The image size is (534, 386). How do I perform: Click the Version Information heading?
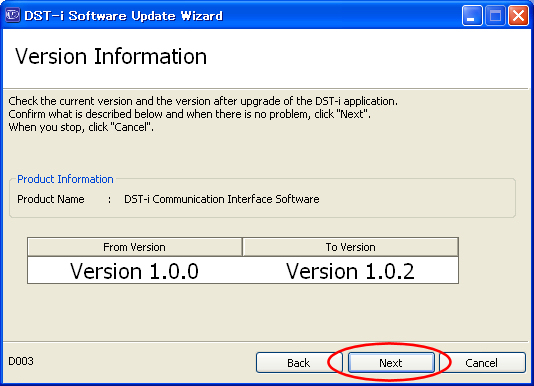pyautogui.click(x=111, y=56)
